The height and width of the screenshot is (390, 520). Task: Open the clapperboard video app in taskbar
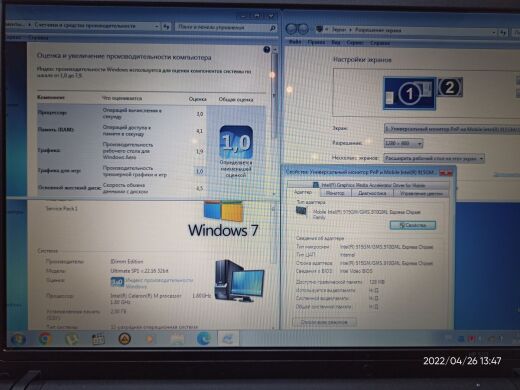point(98,339)
